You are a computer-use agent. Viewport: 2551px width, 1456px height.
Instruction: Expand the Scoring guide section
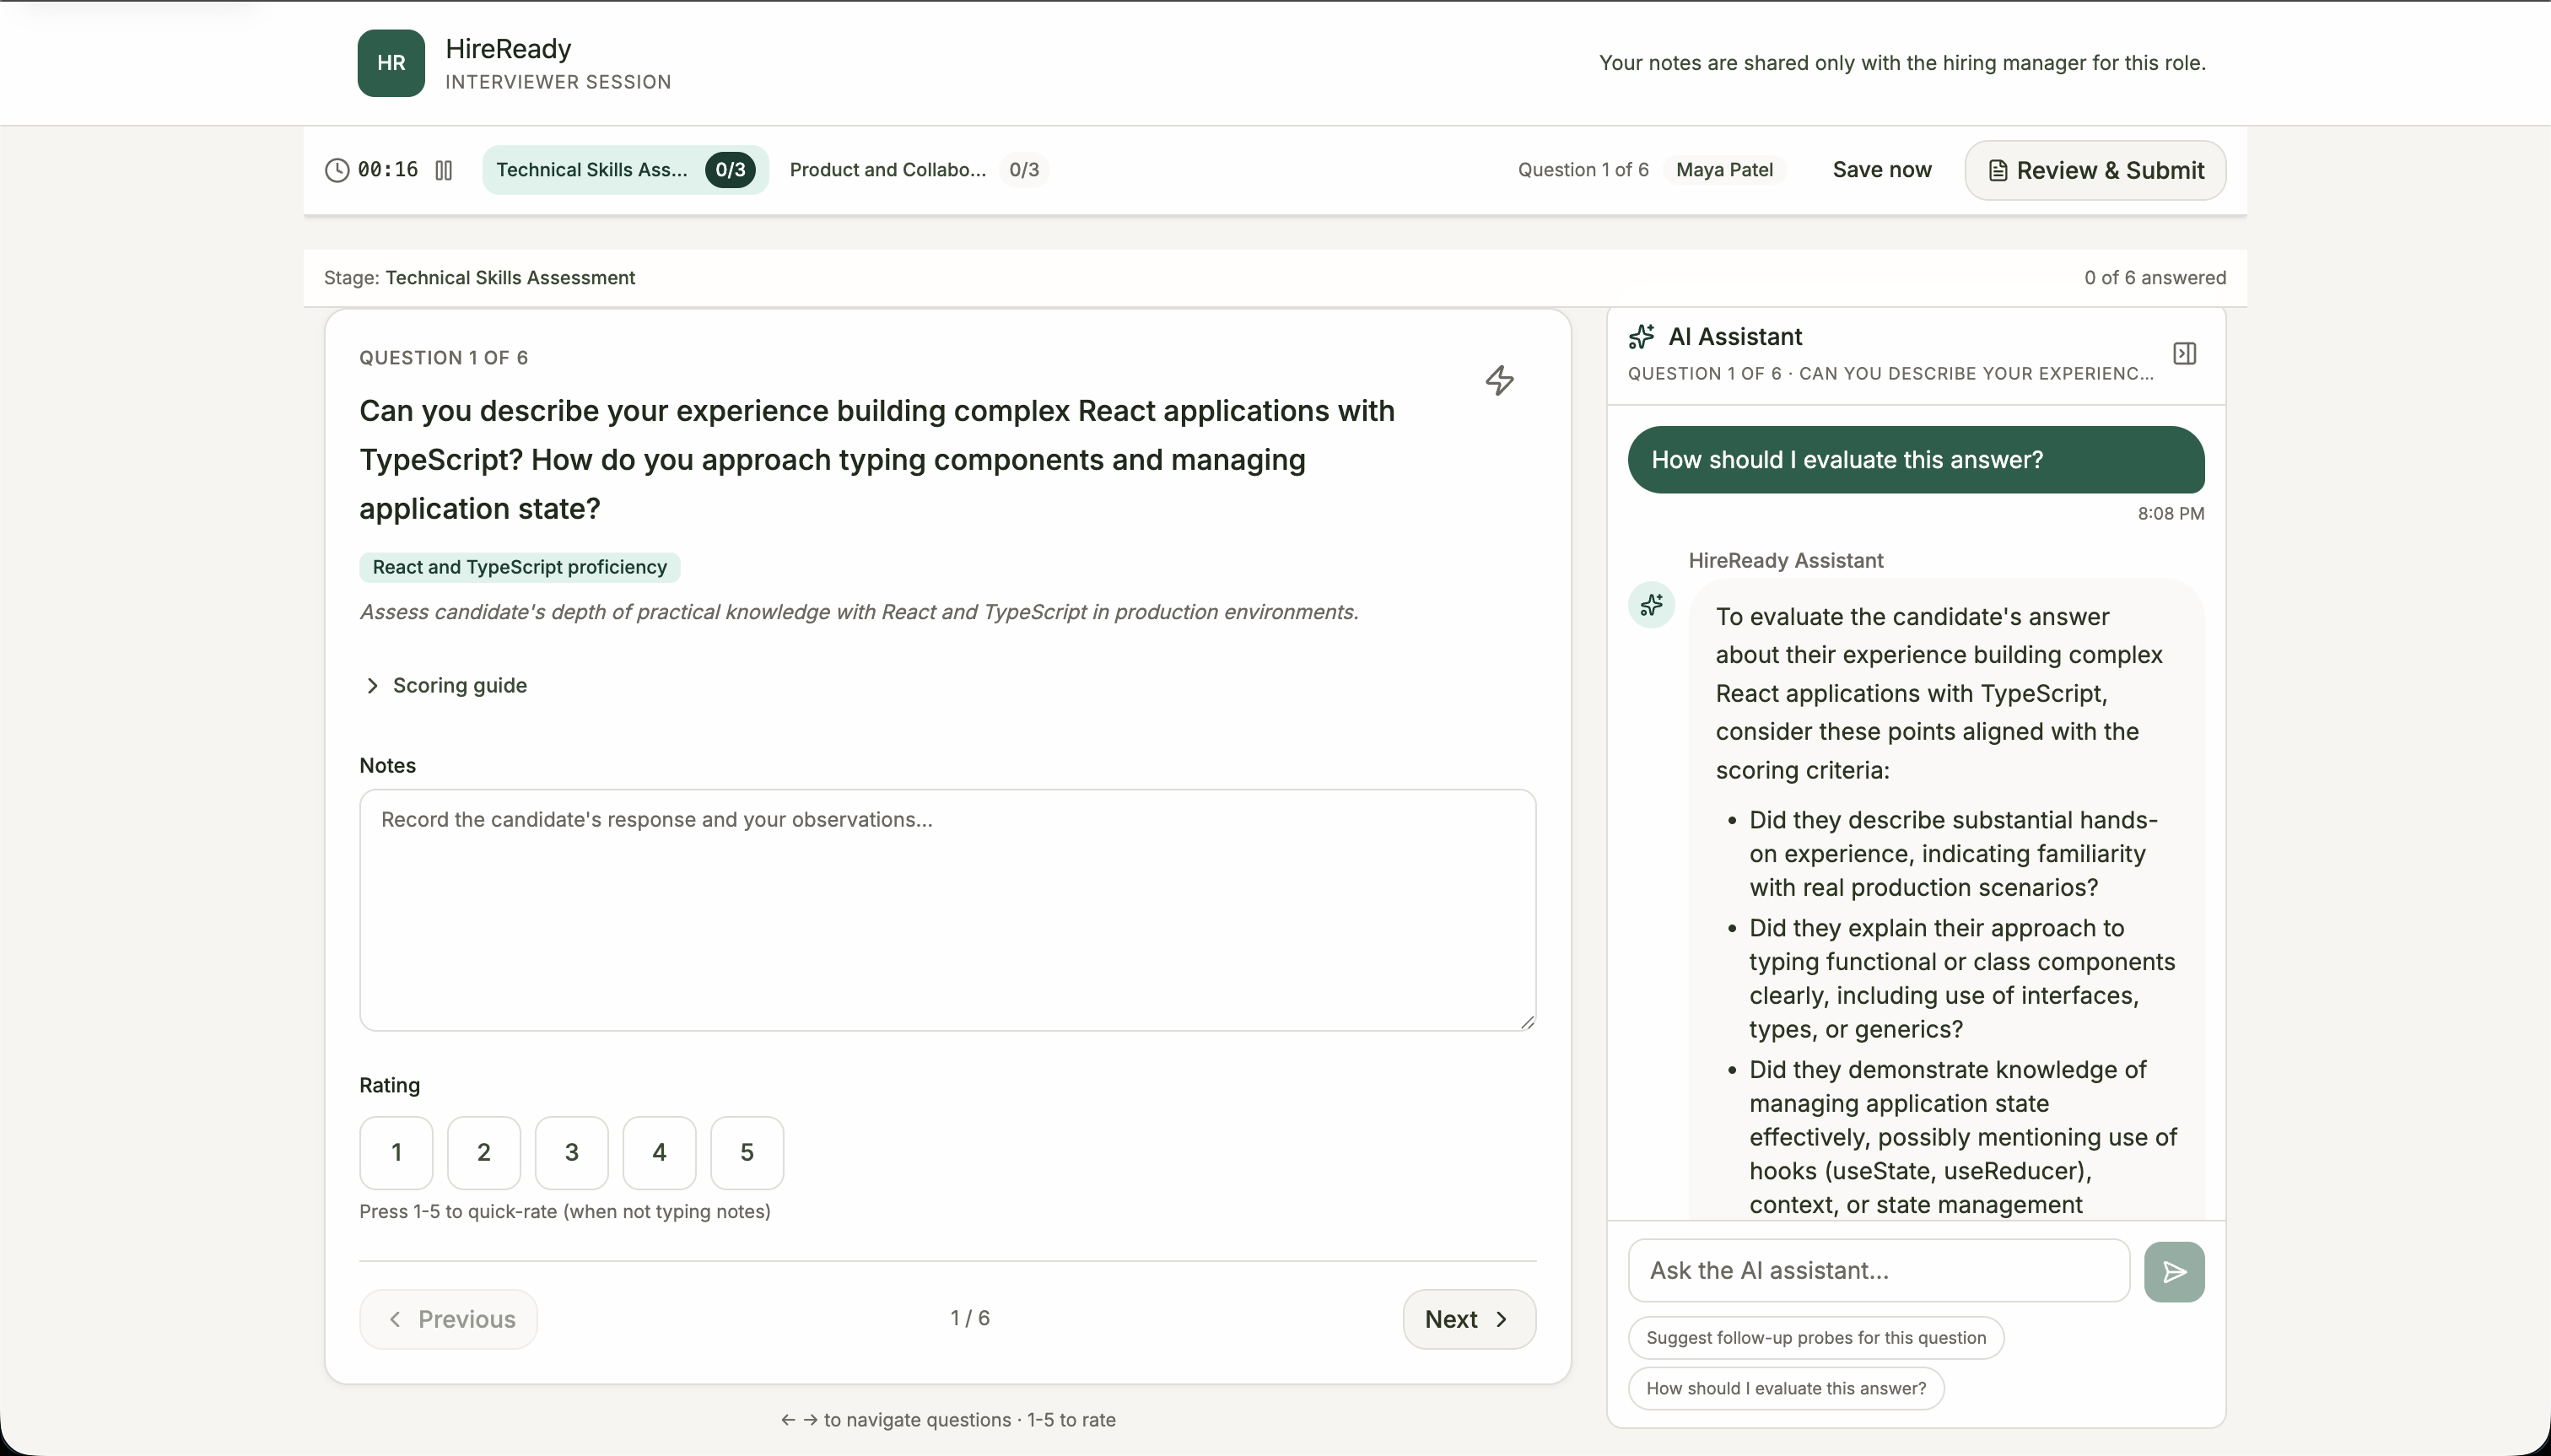coord(444,685)
